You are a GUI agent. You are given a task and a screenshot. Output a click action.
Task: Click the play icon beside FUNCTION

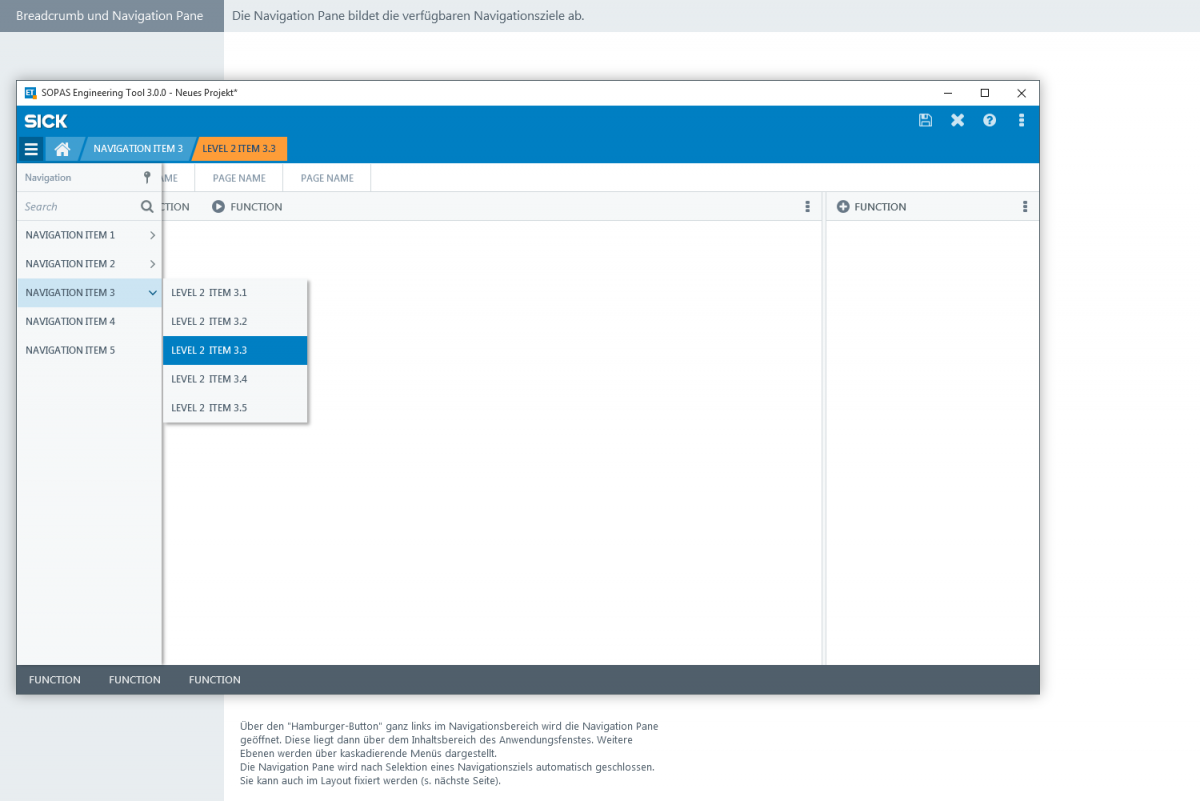point(218,207)
